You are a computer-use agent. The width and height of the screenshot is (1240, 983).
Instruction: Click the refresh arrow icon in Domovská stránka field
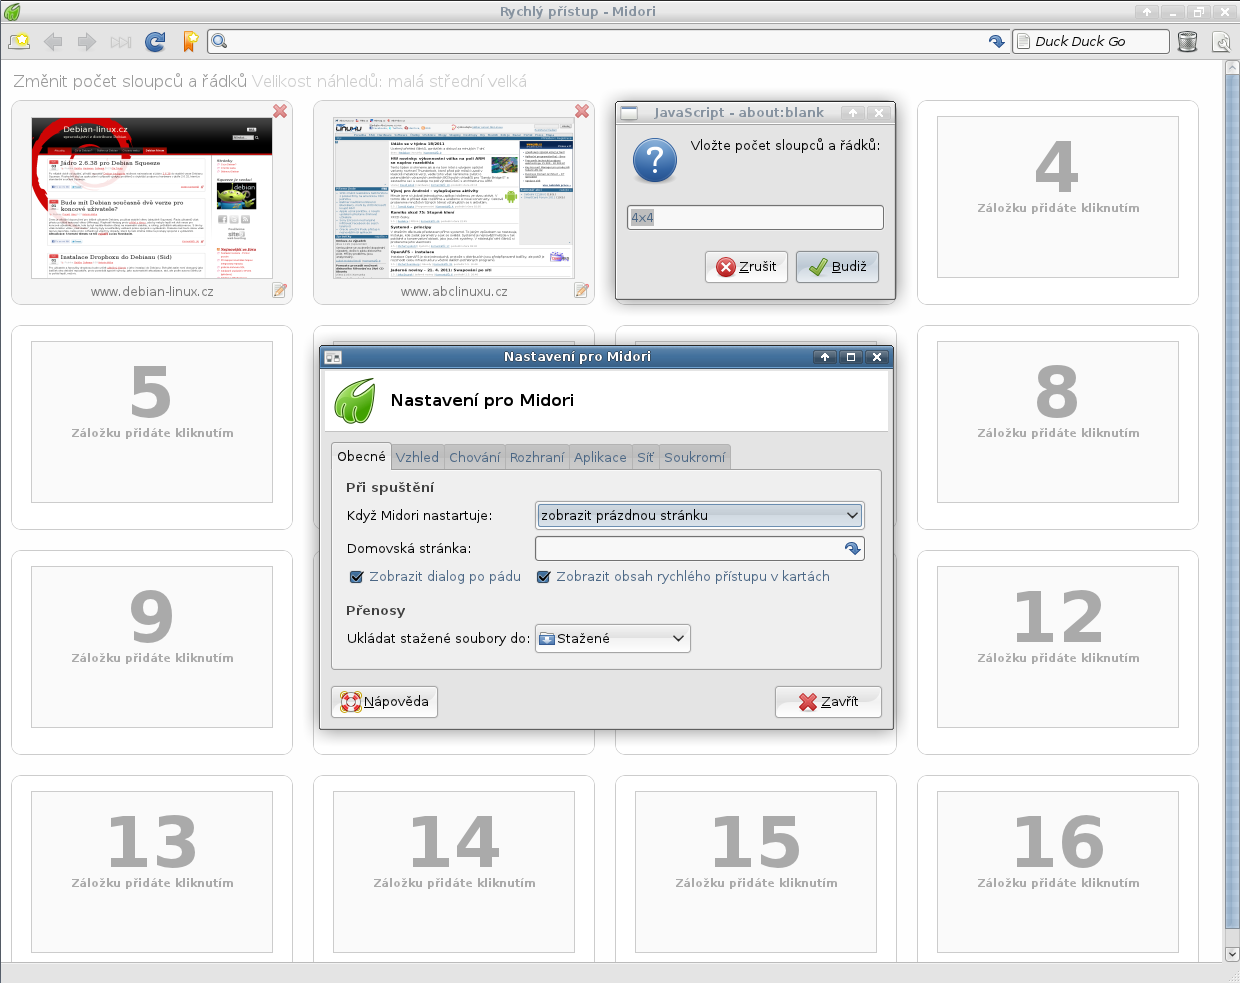[852, 548]
